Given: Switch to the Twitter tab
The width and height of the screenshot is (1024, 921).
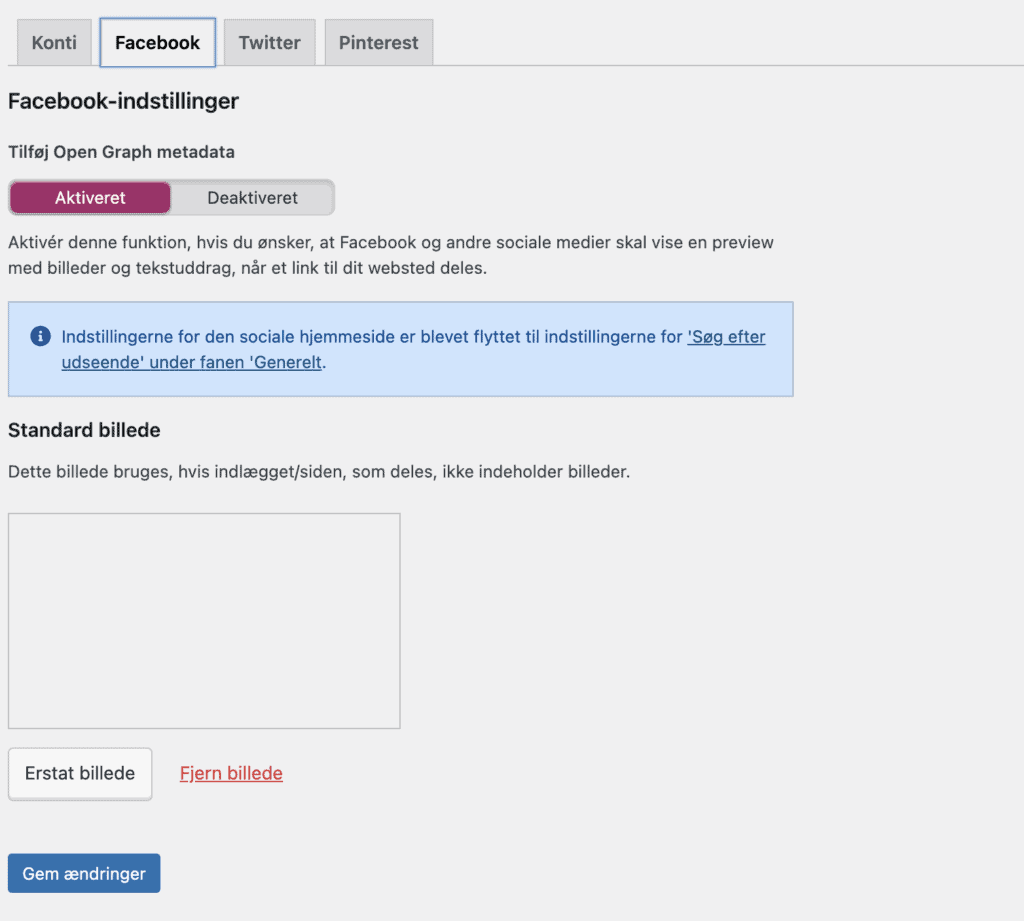Looking at the screenshot, I should pyautogui.click(x=270, y=42).
